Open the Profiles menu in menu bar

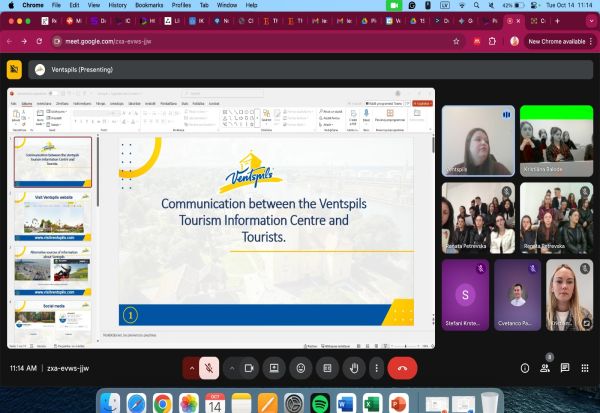point(181,5)
